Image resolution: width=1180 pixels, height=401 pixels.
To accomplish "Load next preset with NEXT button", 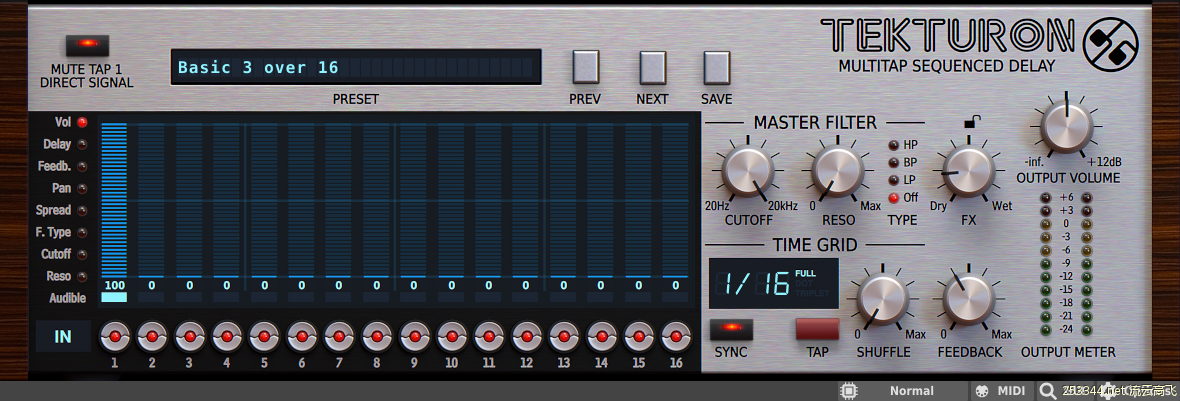I will (652, 67).
